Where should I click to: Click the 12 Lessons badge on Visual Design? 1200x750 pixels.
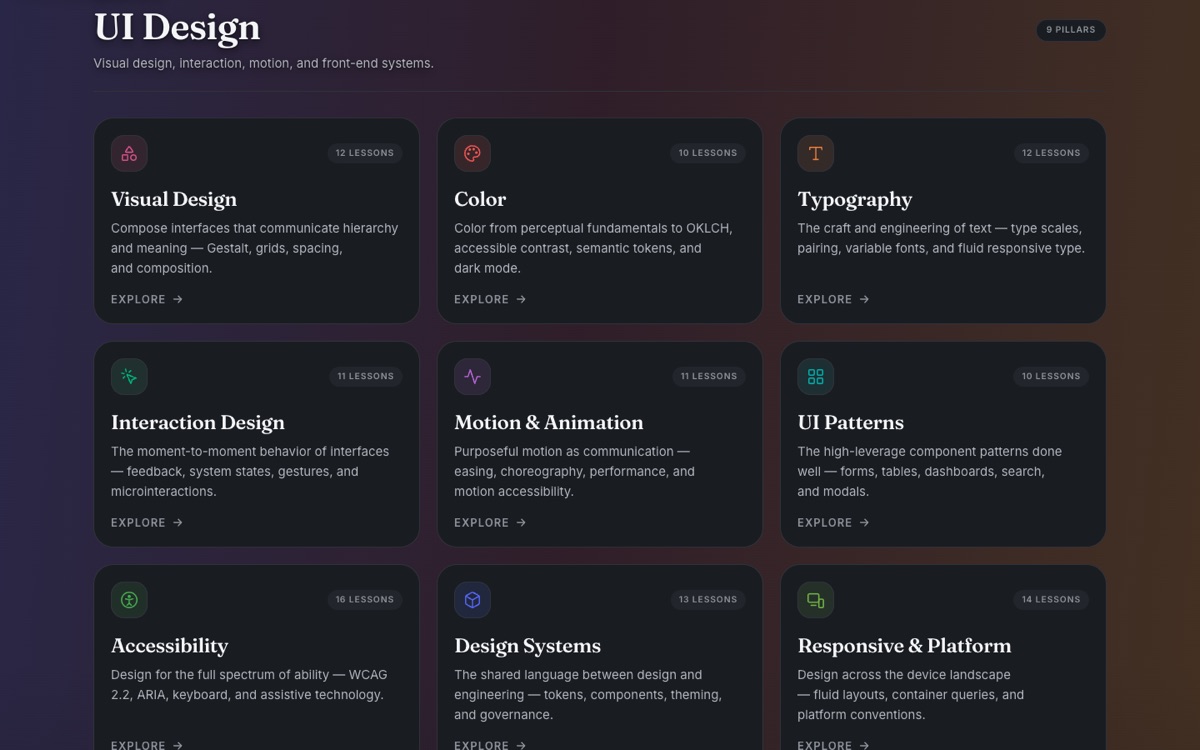tap(365, 153)
